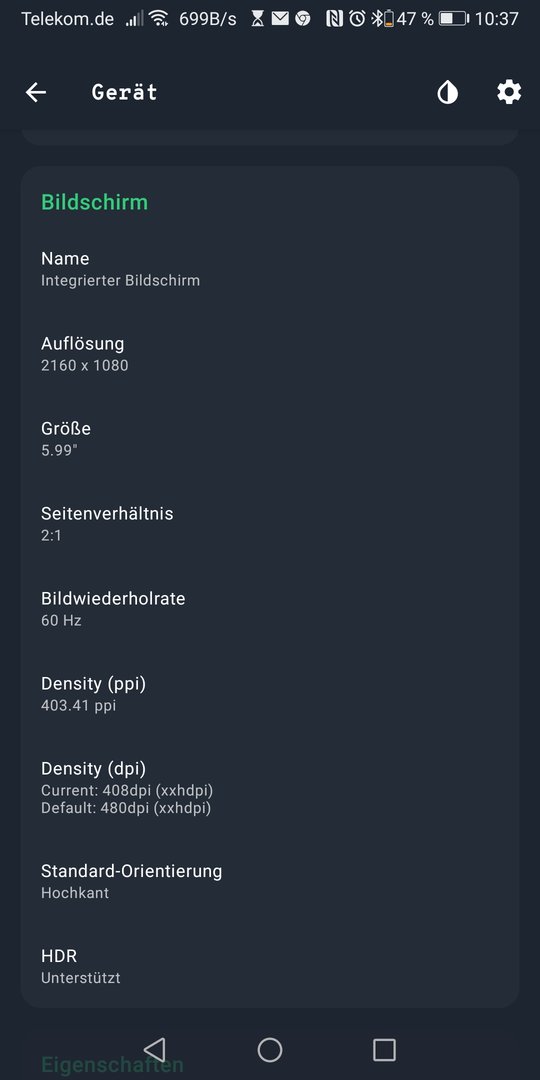Tap the back arrow in header

[x=36, y=92]
